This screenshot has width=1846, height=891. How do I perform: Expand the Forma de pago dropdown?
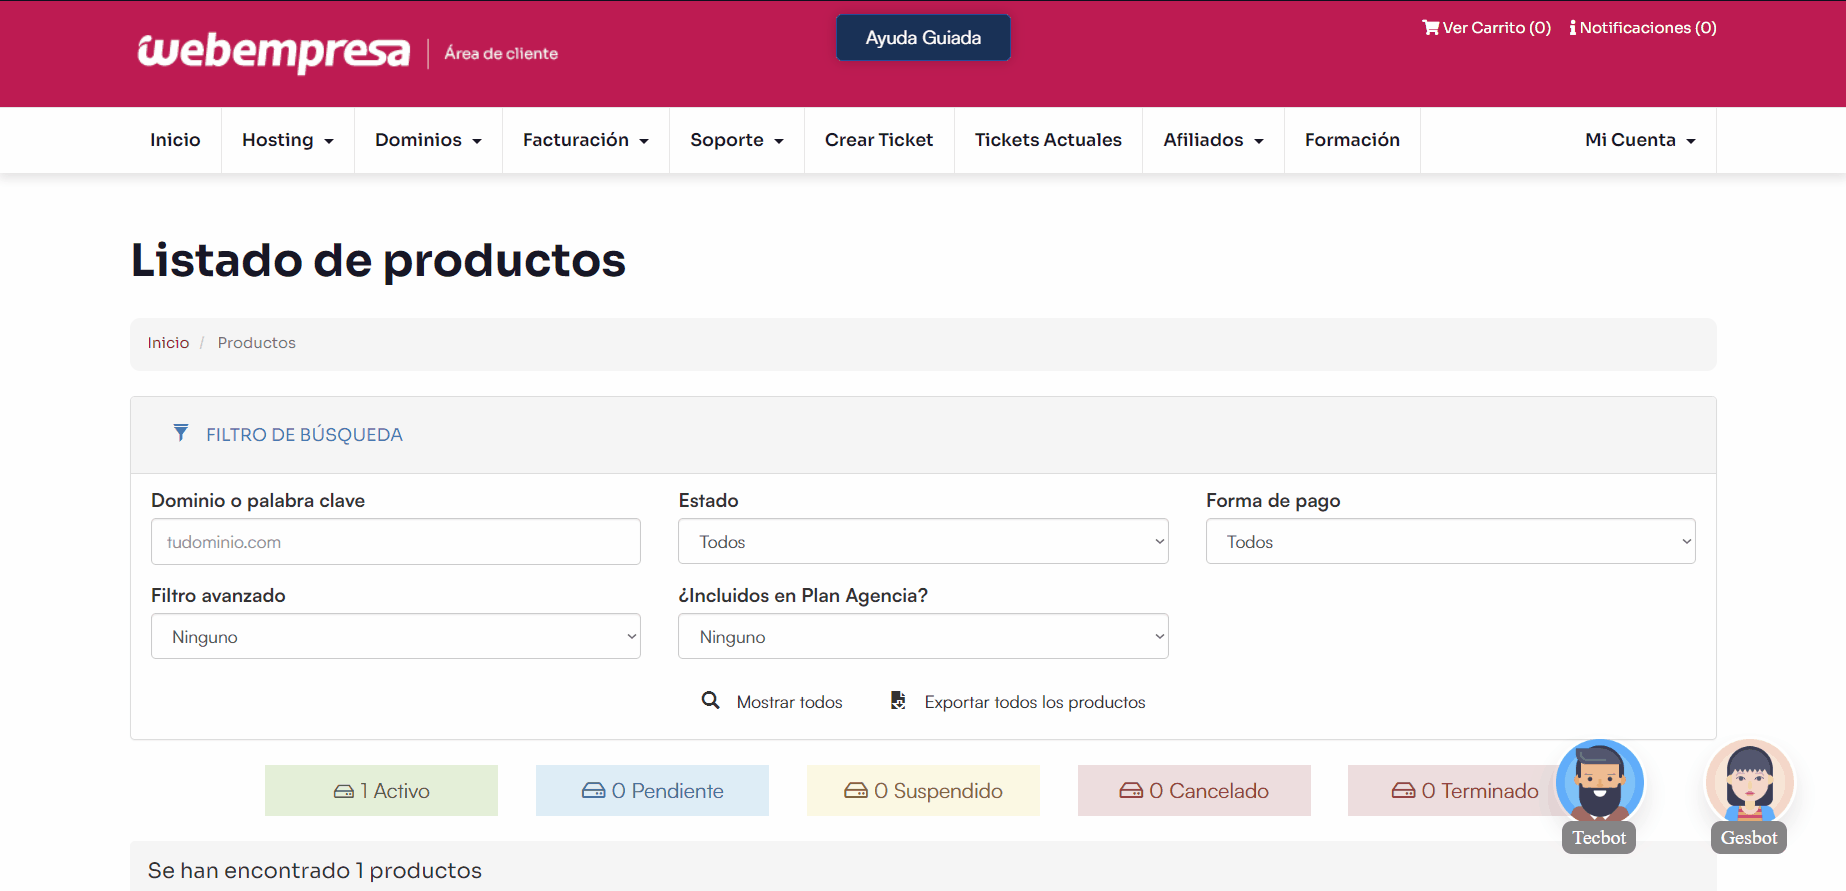[x=1450, y=542]
